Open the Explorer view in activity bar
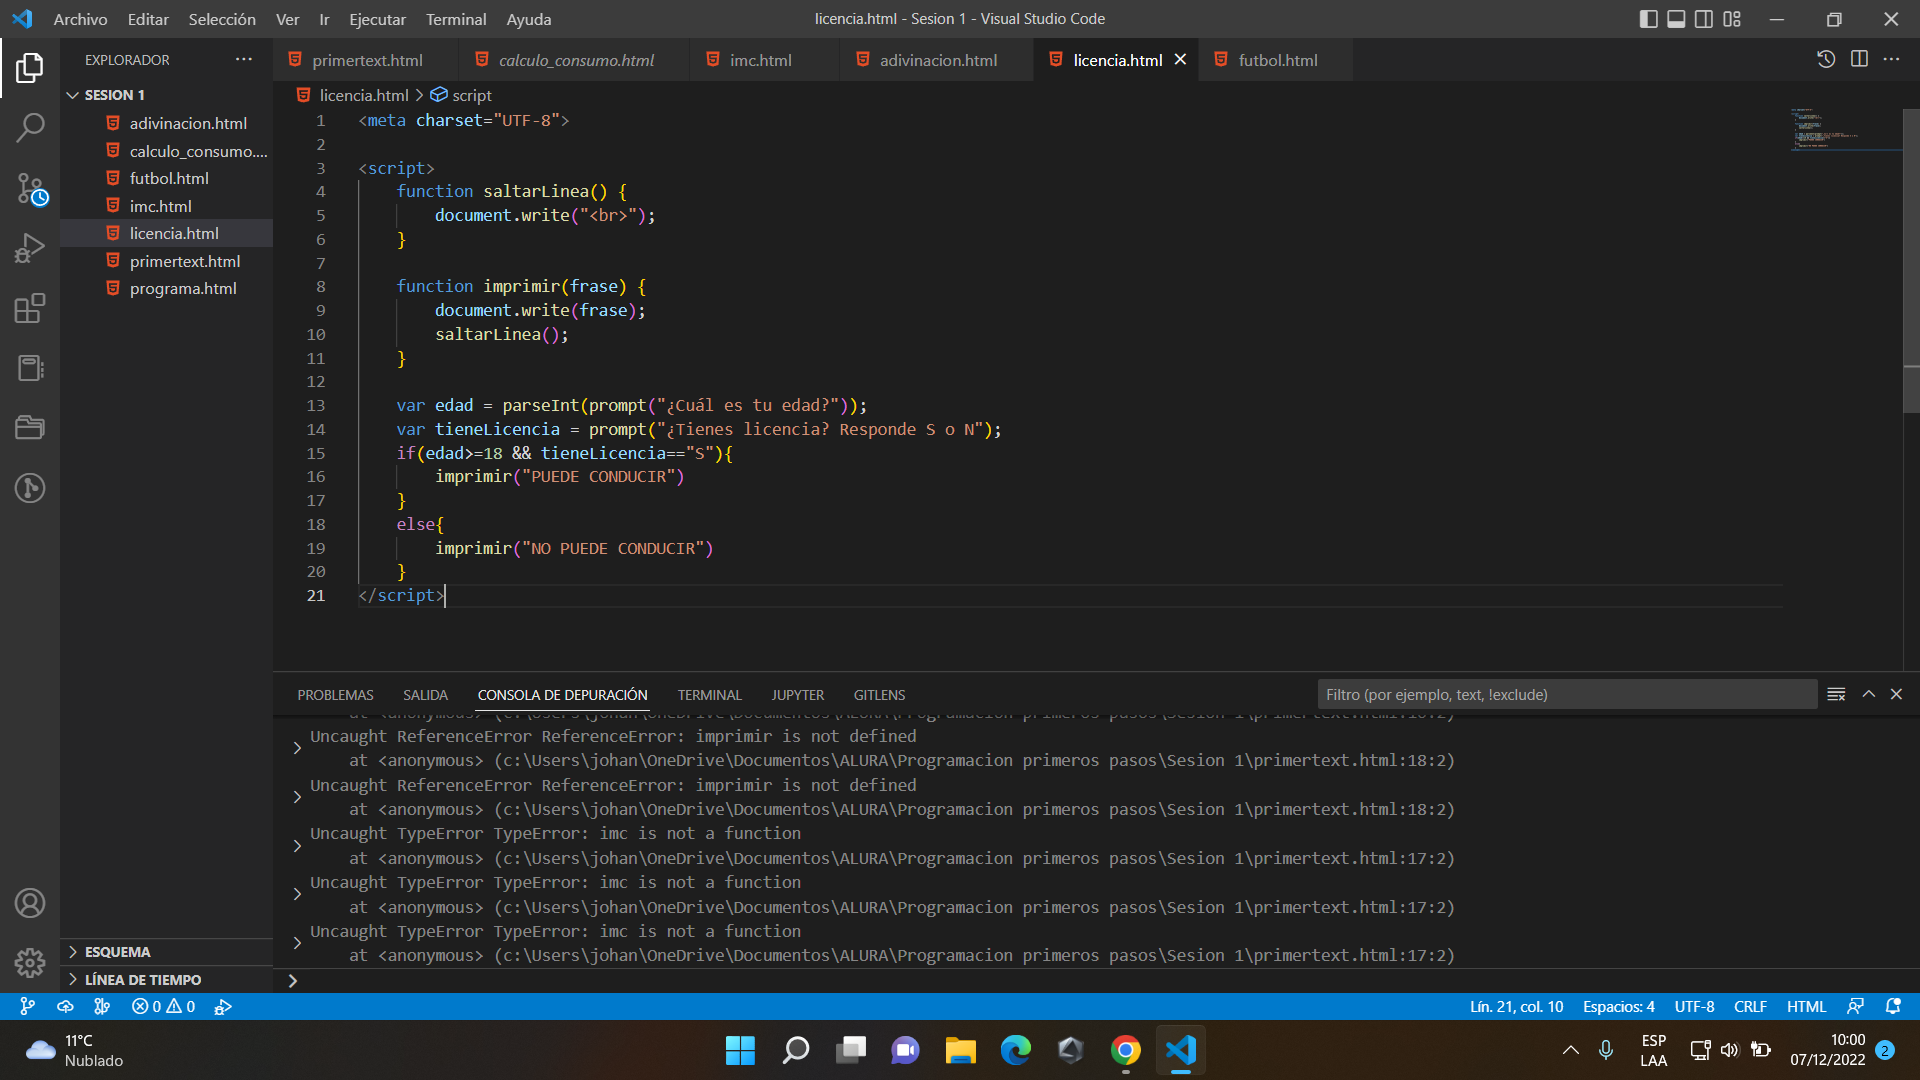This screenshot has height=1080, width=1920. point(30,68)
